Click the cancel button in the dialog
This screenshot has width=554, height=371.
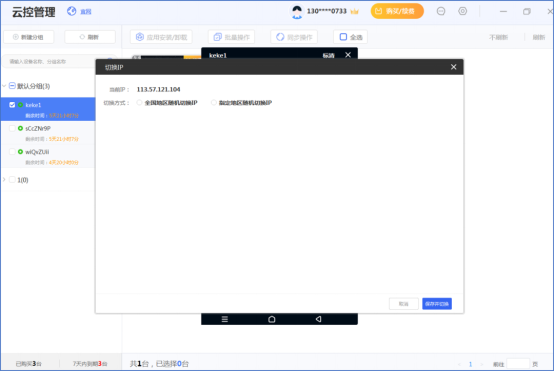403,304
